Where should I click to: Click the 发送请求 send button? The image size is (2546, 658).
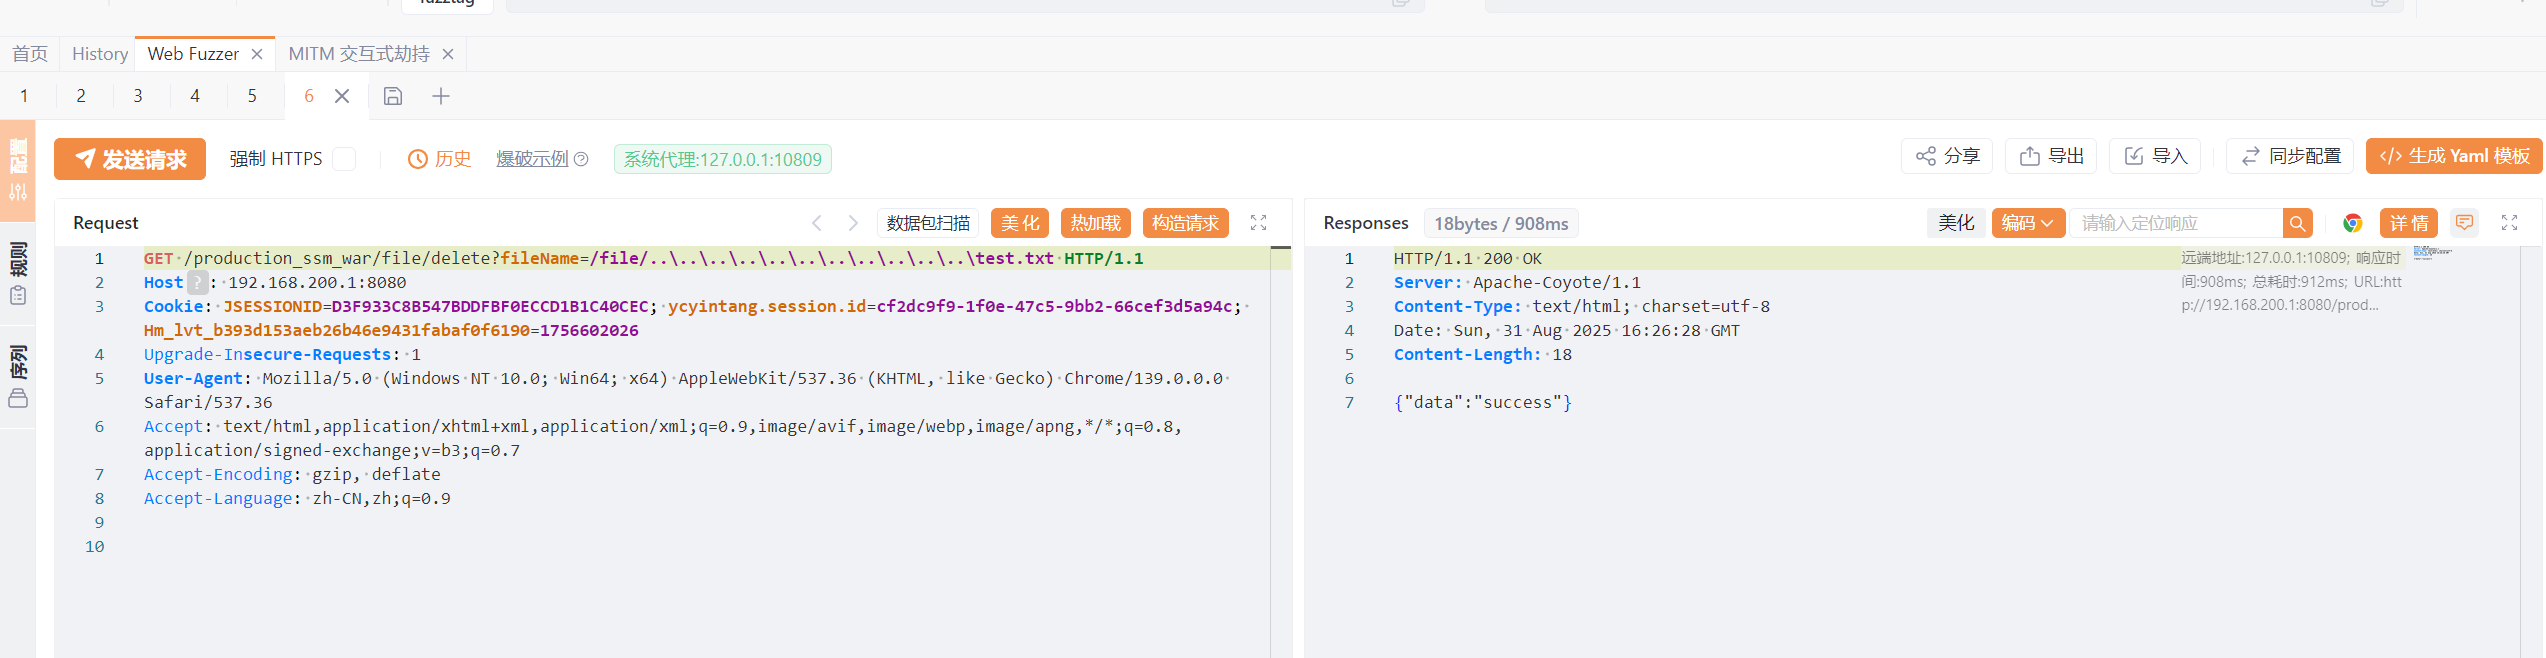[130, 159]
